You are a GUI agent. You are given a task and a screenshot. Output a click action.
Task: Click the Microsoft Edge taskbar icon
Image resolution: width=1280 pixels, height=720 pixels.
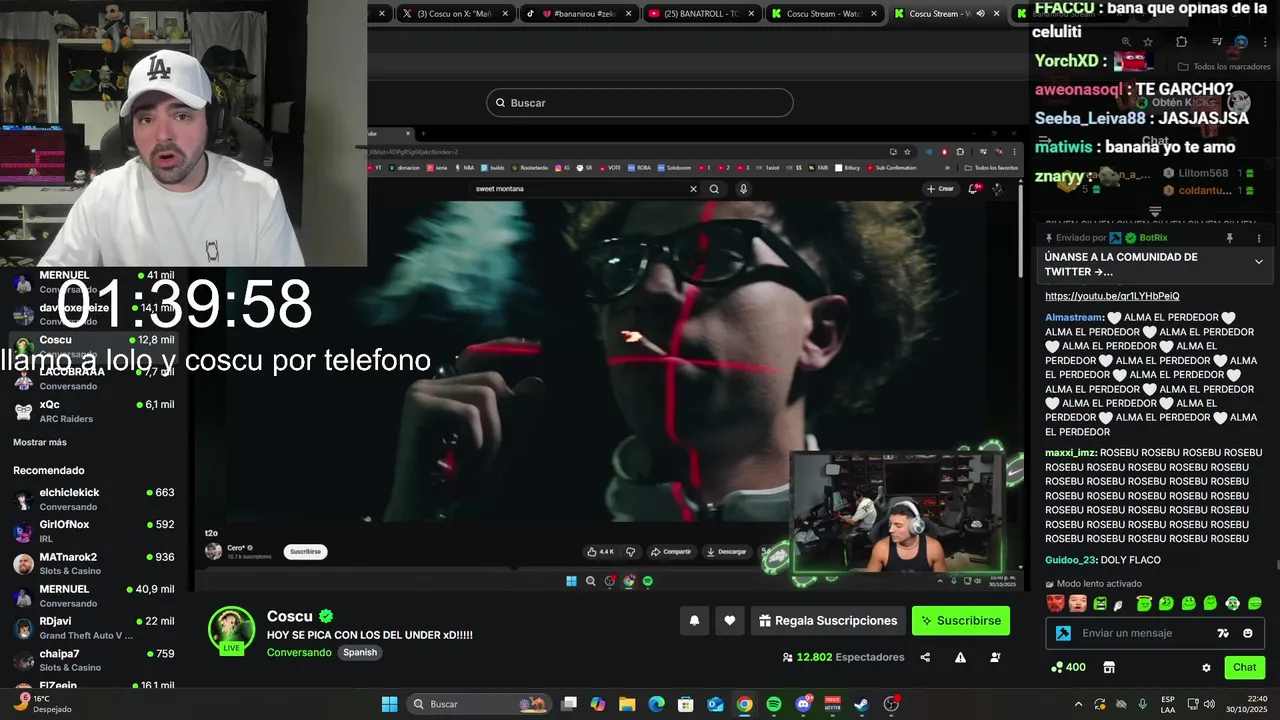[656, 704]
